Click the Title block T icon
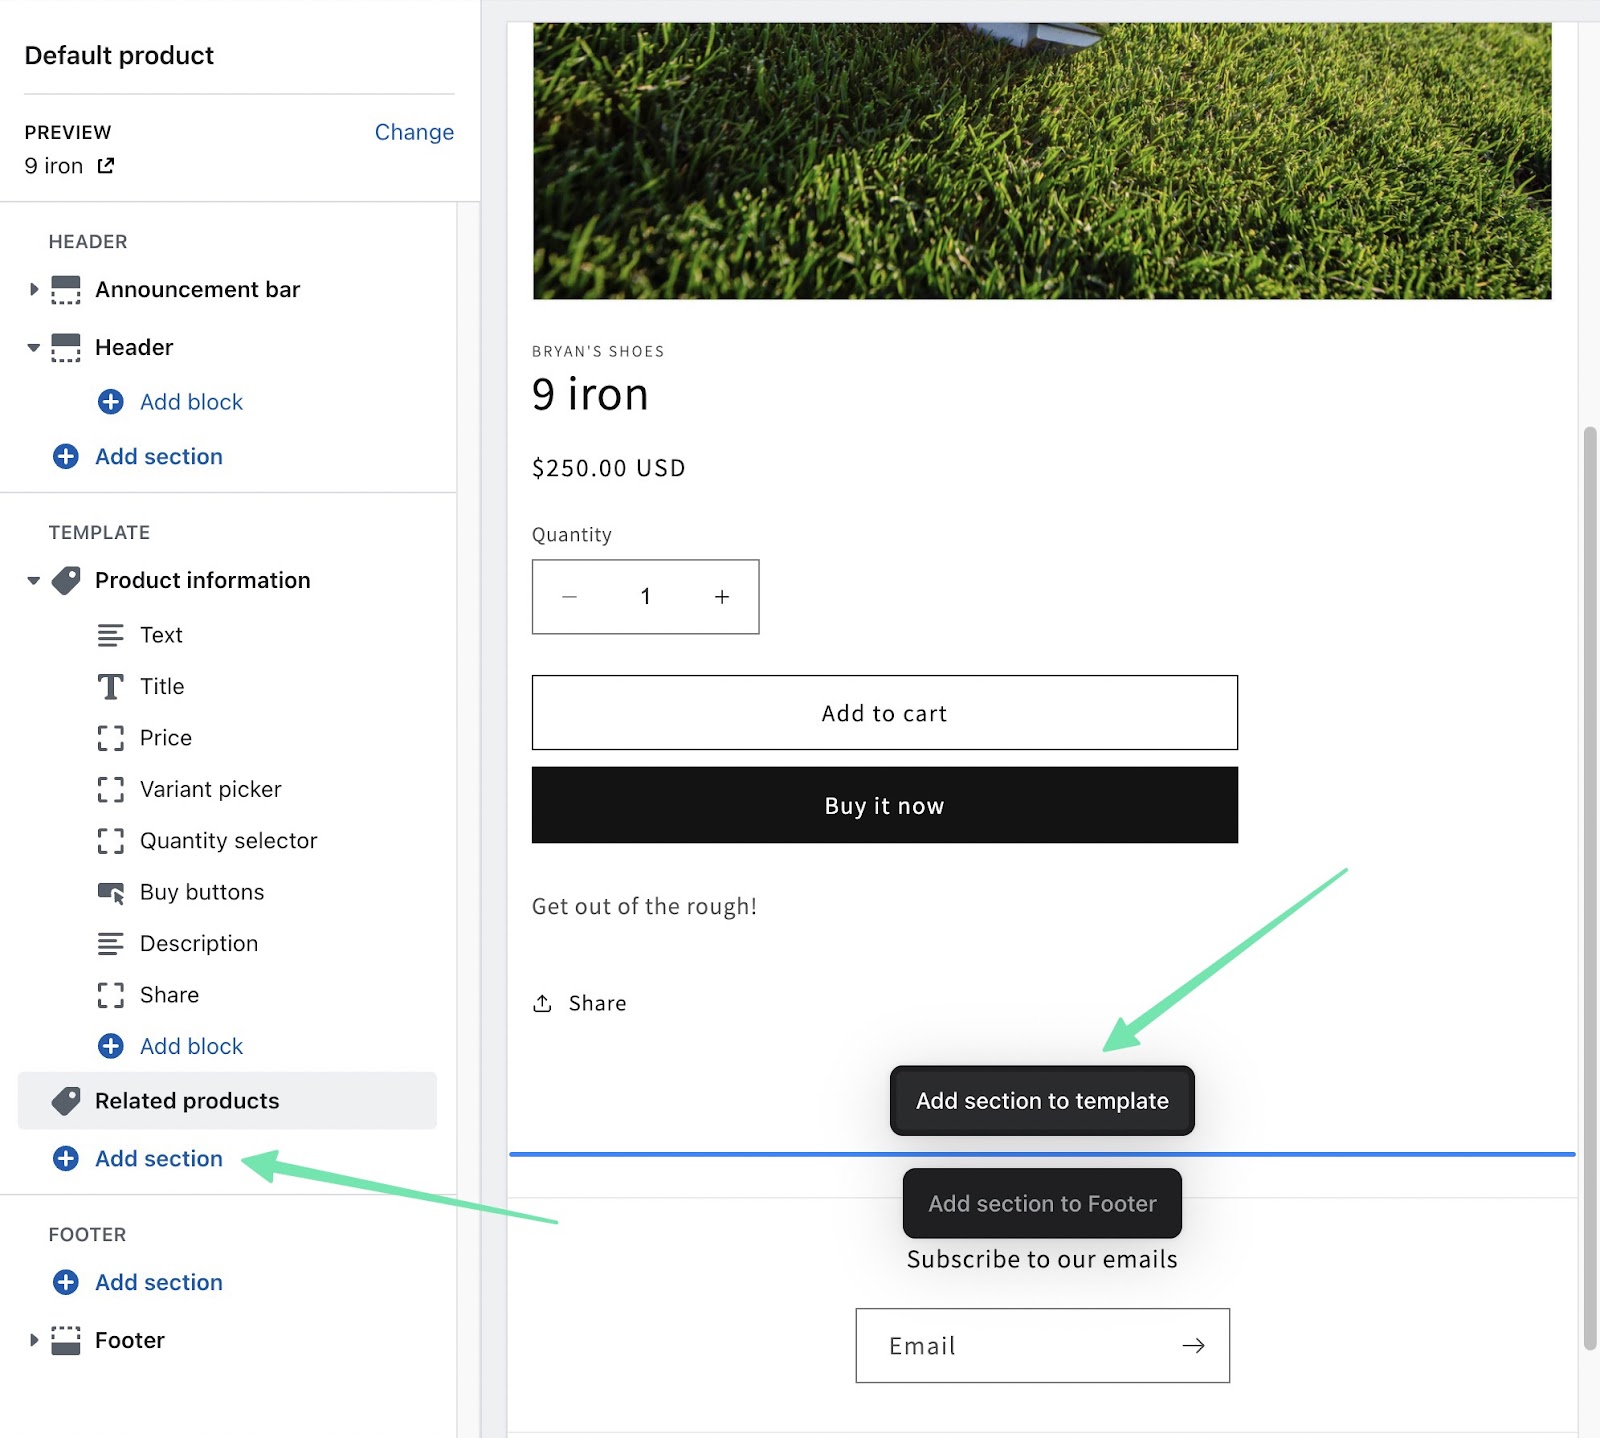This screenshot has height=1438, width=1600. 111,687
